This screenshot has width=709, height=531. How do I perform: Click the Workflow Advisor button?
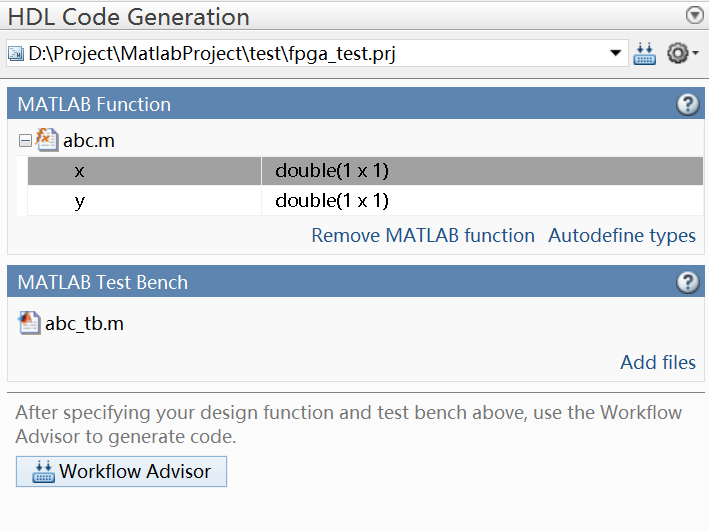(x=121, y=471)
